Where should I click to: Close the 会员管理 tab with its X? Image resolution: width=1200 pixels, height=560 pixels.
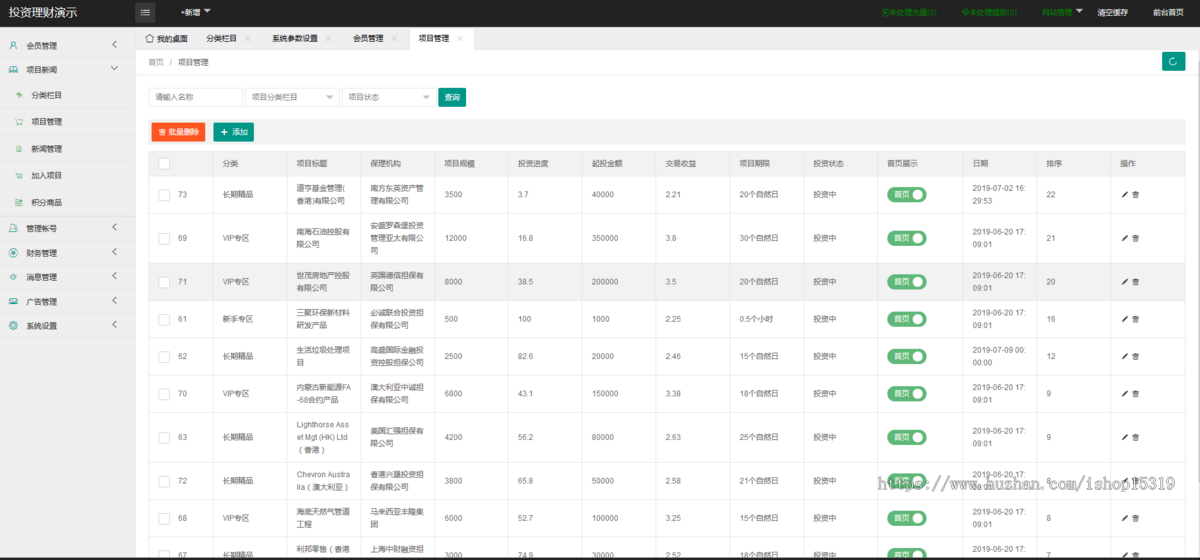(393, 38)
